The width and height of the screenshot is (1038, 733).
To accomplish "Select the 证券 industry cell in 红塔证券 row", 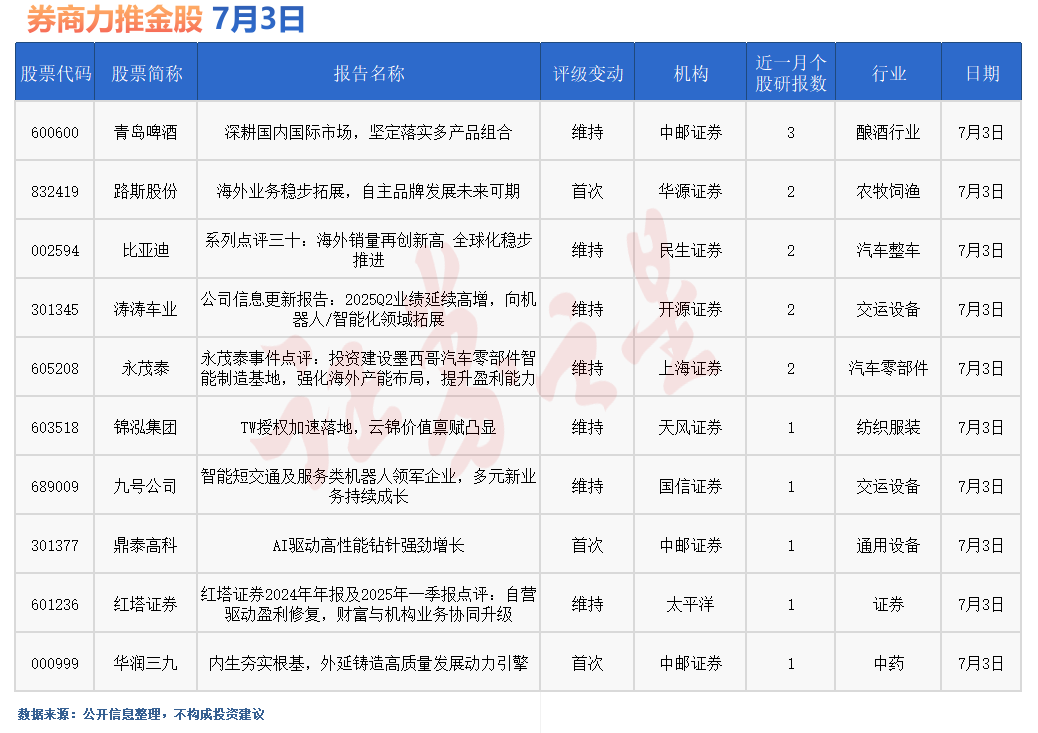I will point(888,605).
